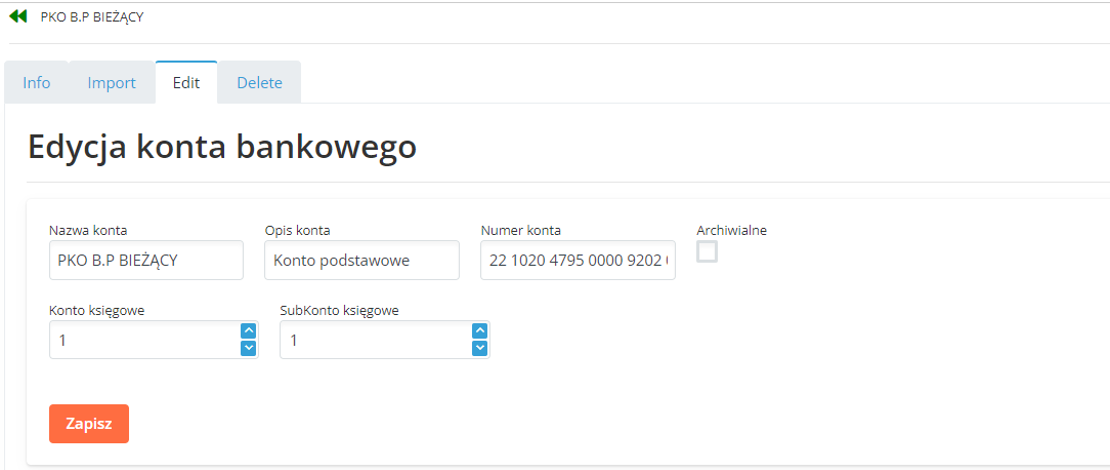The image size is (1110, 470).
Task: Click the Archiwialne label text
Action: 731,230
